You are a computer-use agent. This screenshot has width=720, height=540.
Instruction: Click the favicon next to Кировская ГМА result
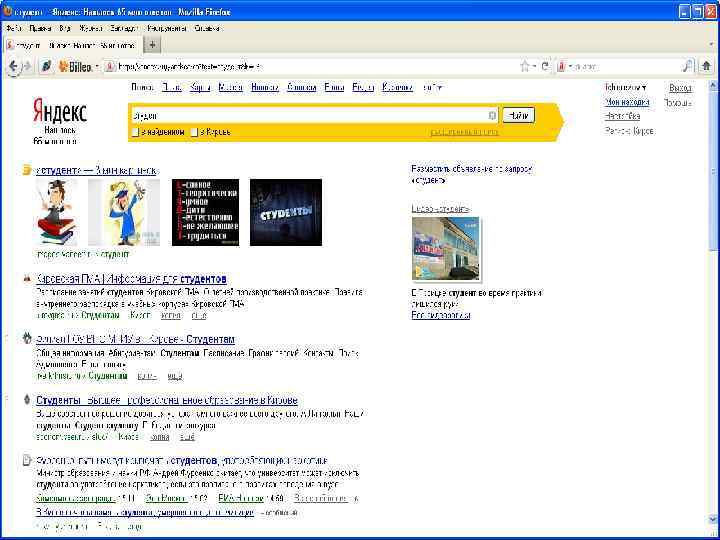[x=27, y=278]
